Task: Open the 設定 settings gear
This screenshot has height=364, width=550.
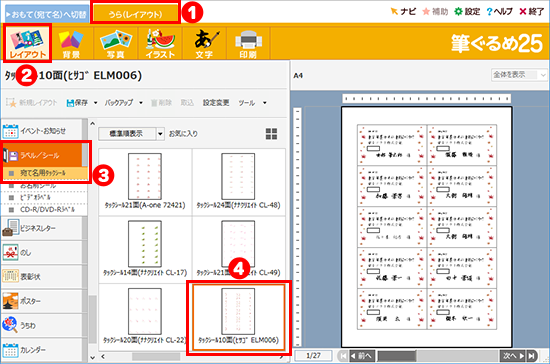Action: 467,12
